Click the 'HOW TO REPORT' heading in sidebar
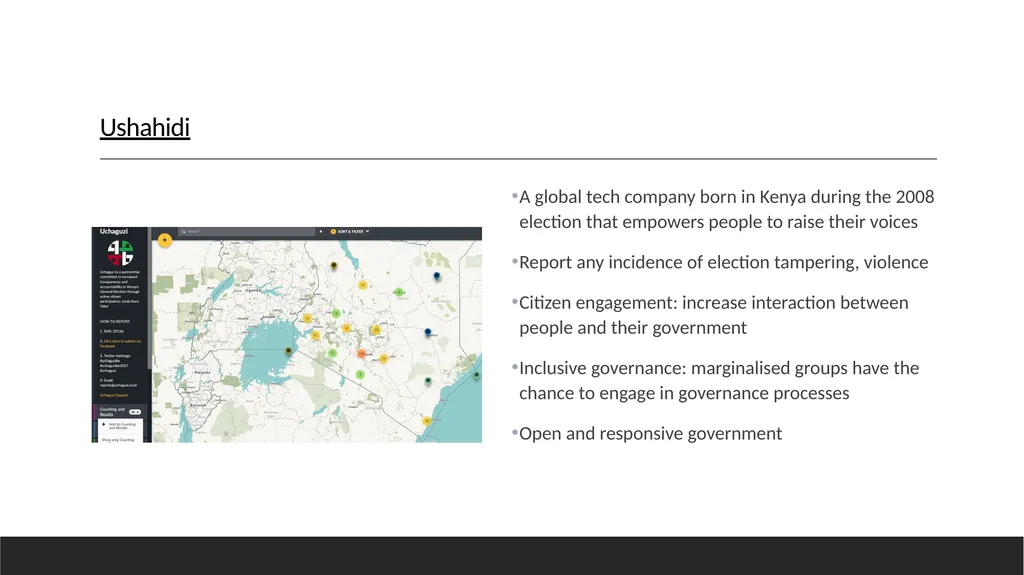1024x575 pixels. coord(115,321)
